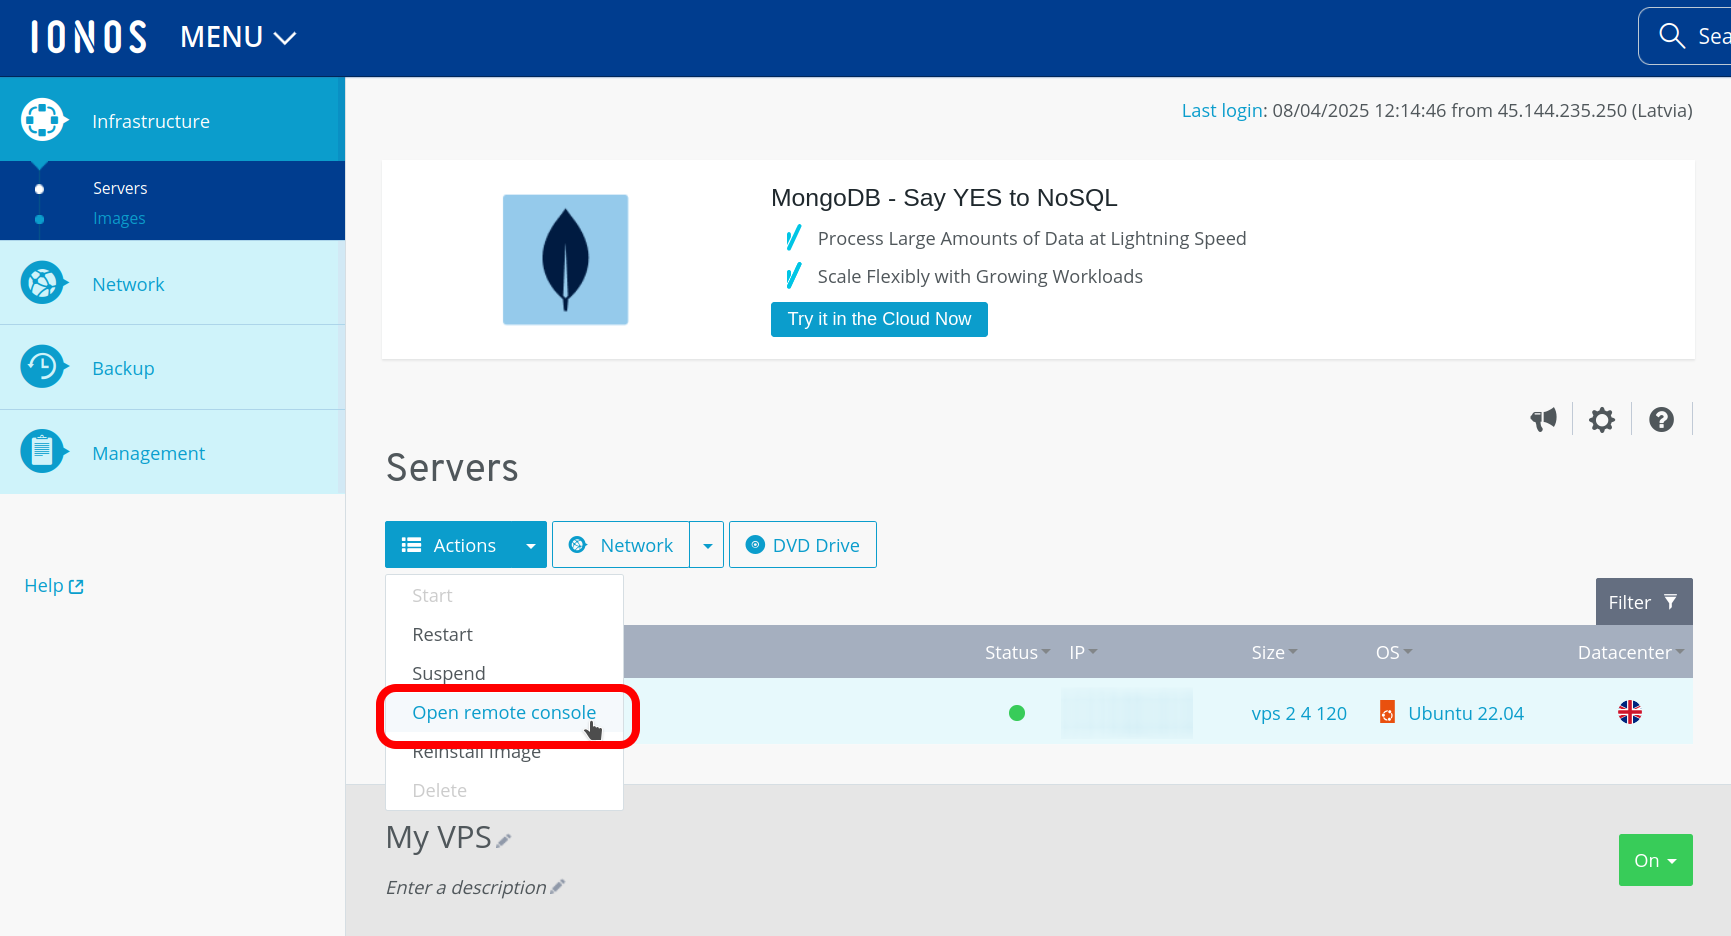Click the green server status dot

(1017, 713)
